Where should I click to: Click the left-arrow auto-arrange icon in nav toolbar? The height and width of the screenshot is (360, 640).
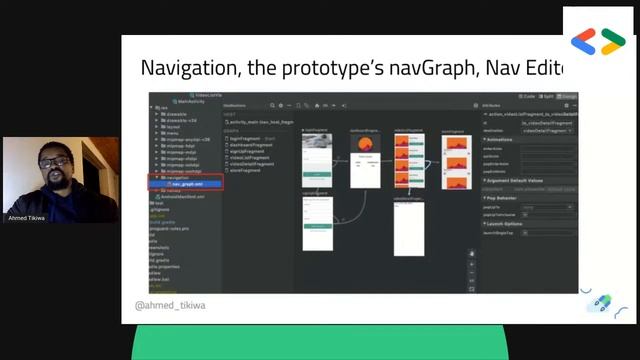tap(344, 106)
